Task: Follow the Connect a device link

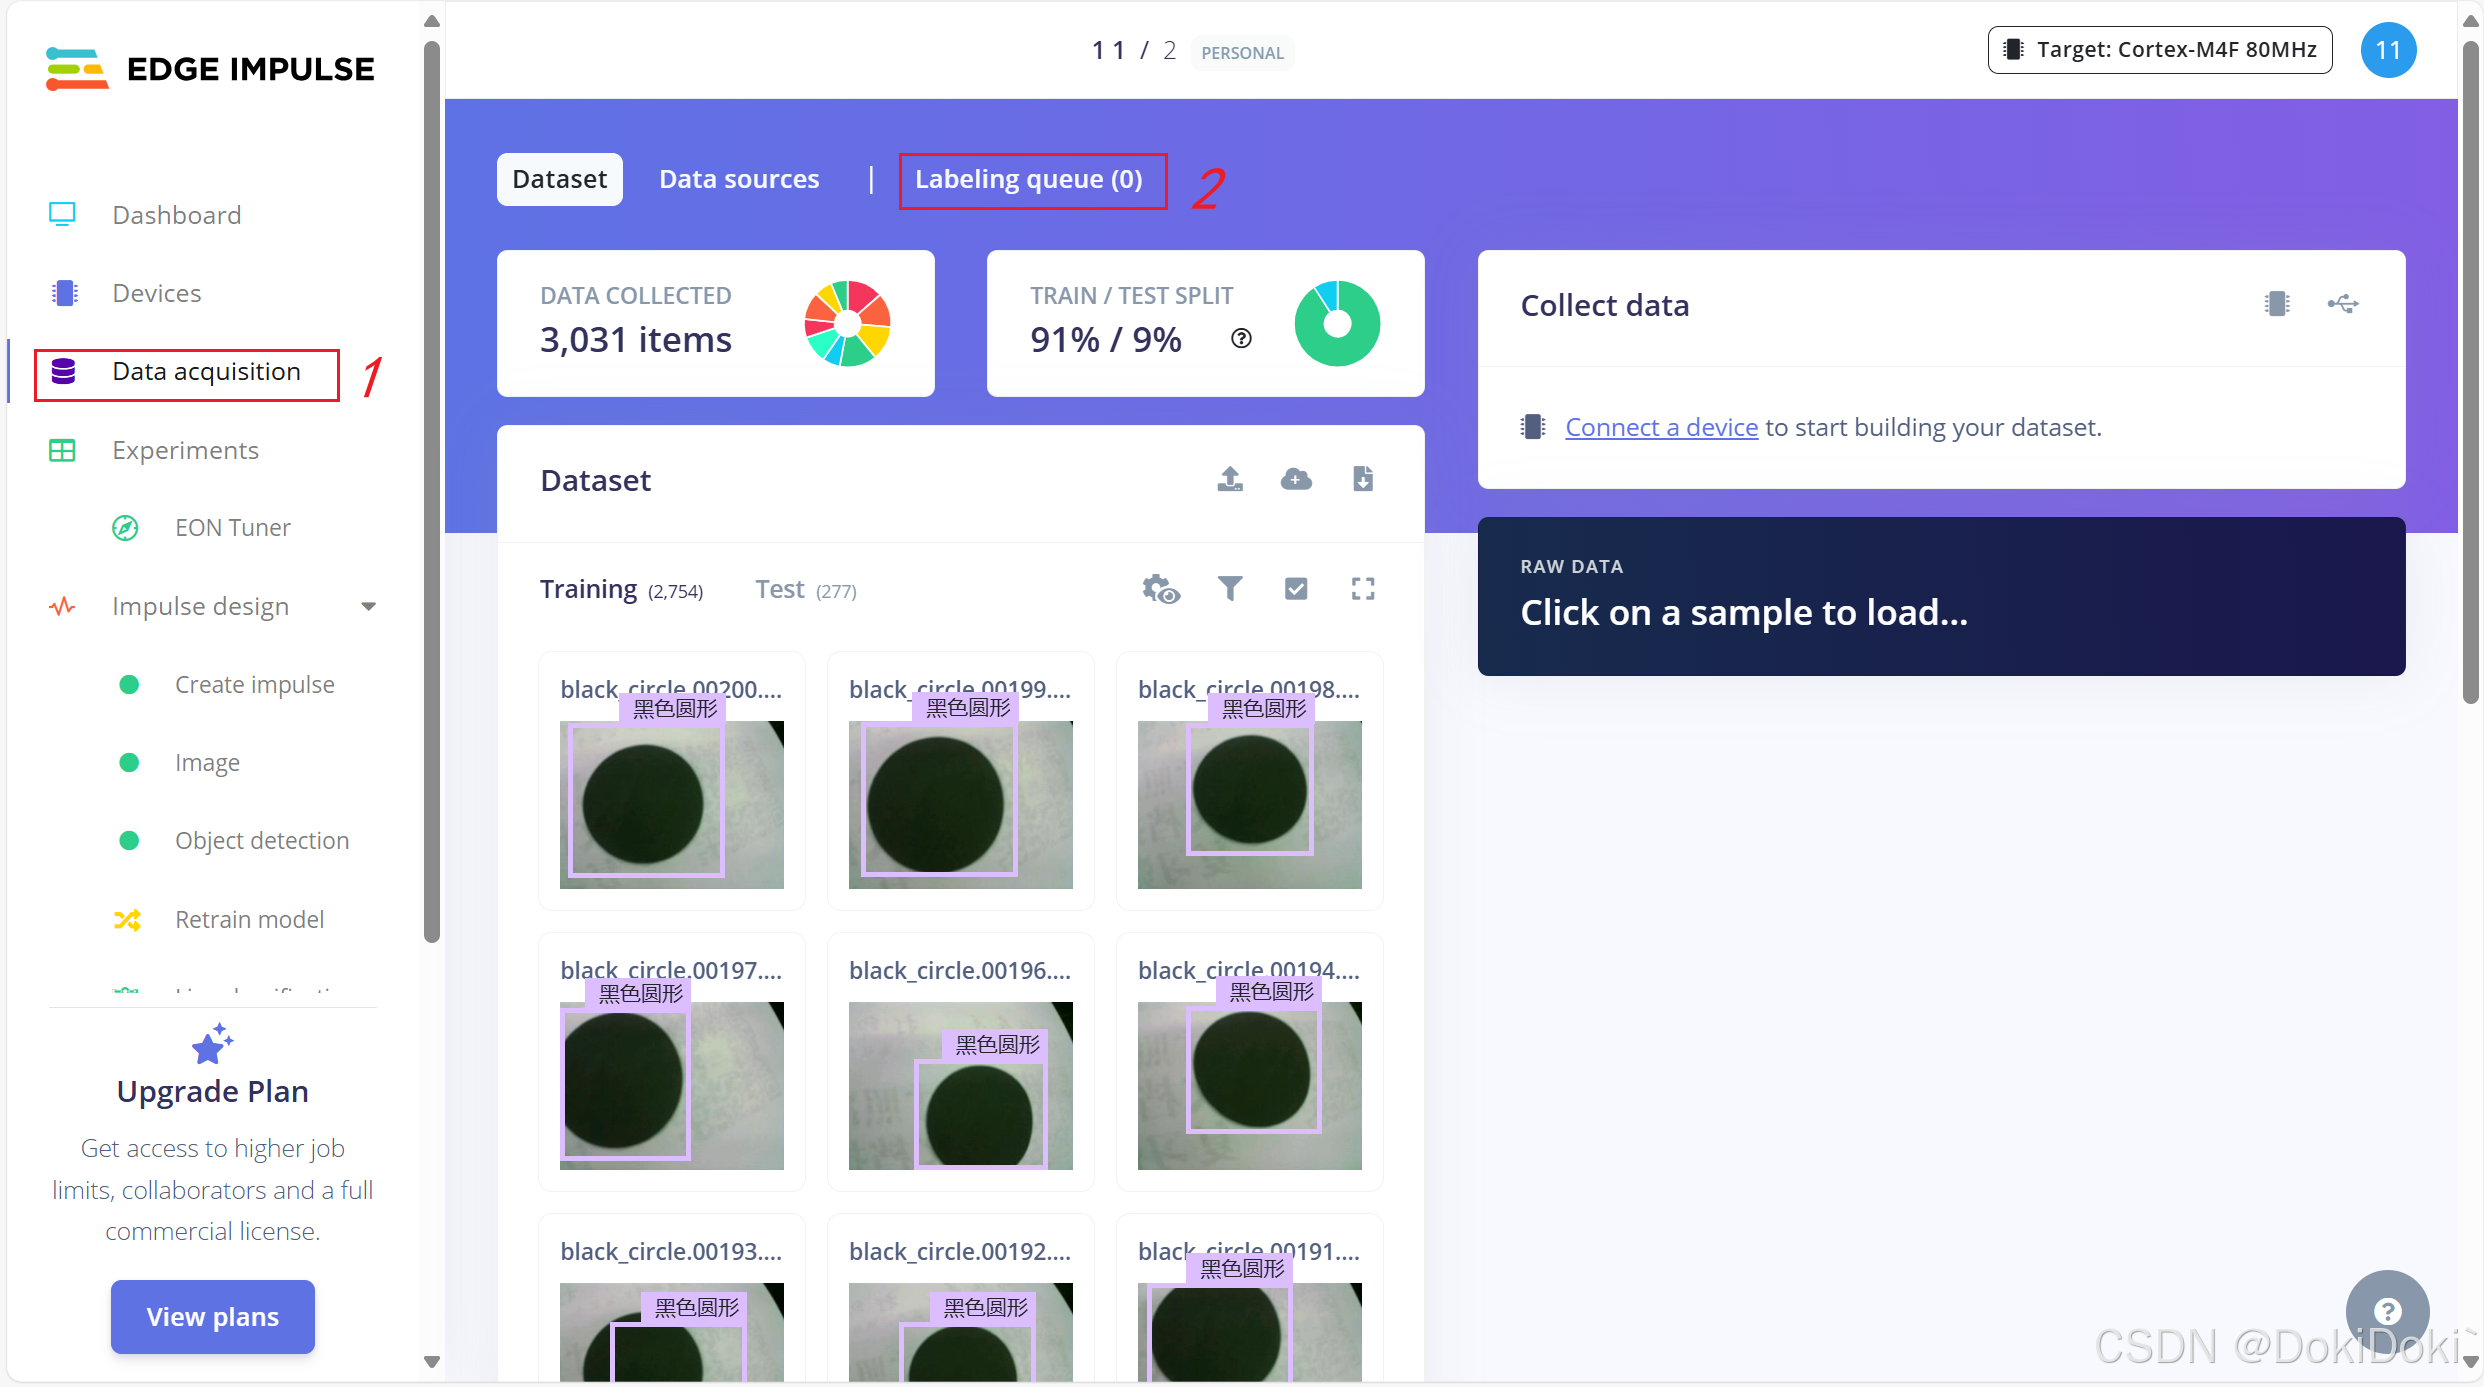Action: coord(1661,428)
